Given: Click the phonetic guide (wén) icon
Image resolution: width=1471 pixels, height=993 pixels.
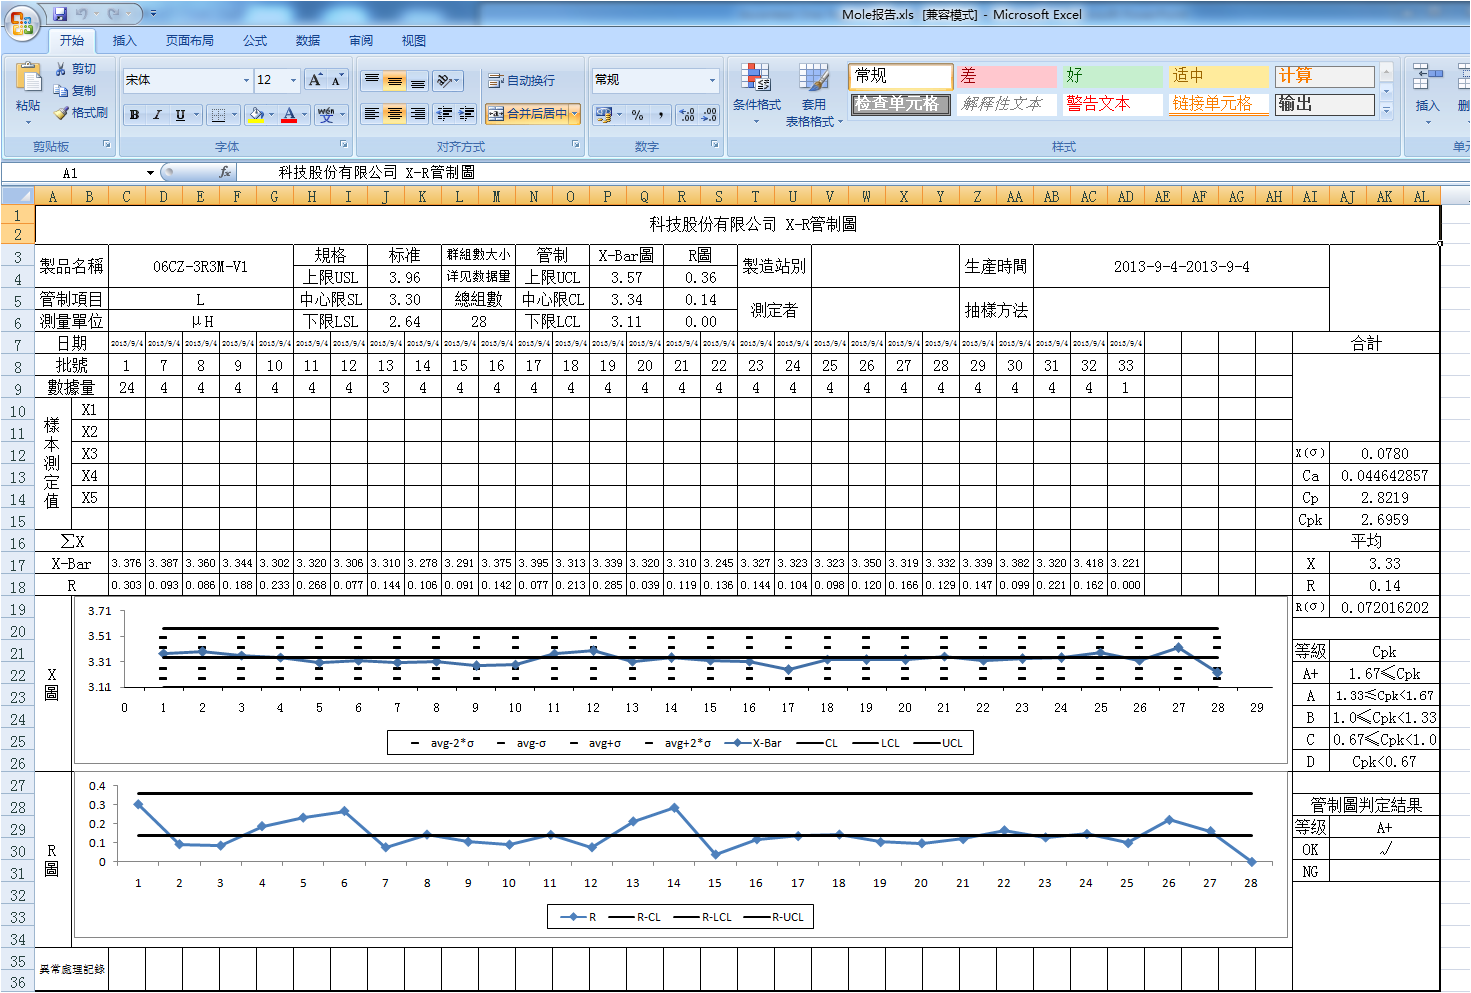Looking at the screenshot, I should [326, 115].
